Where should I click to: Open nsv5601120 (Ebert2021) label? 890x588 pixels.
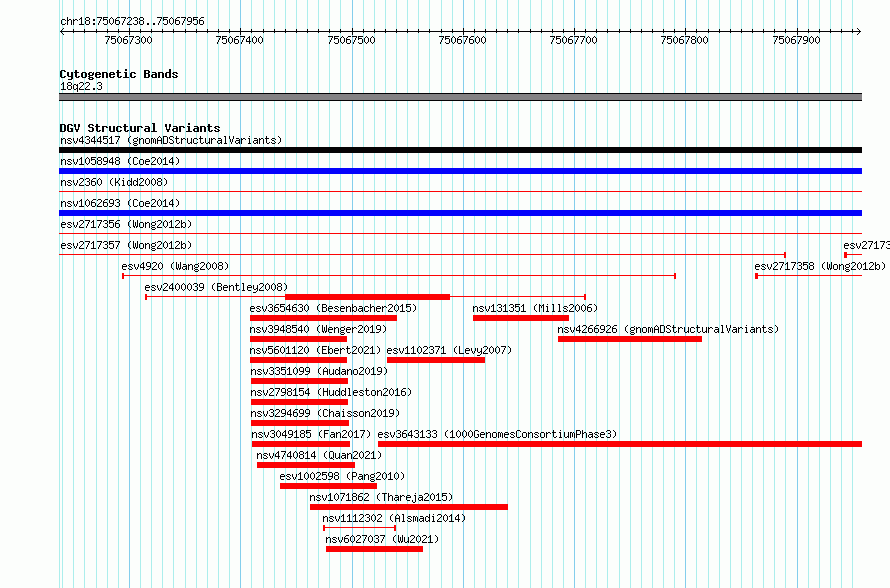[x=315, y=350]
